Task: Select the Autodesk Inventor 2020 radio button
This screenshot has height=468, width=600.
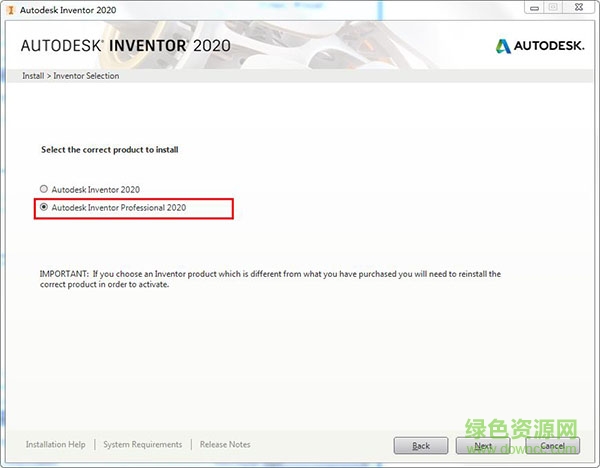Action: point(43,189)
